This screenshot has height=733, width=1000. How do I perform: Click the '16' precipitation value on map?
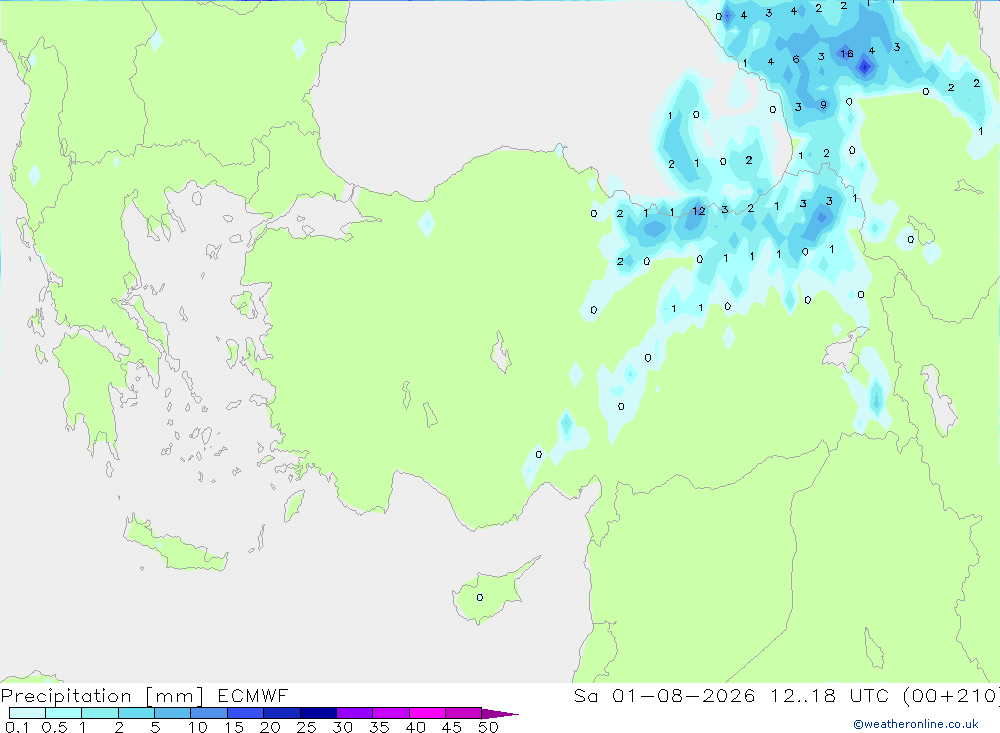pos(846,54)
